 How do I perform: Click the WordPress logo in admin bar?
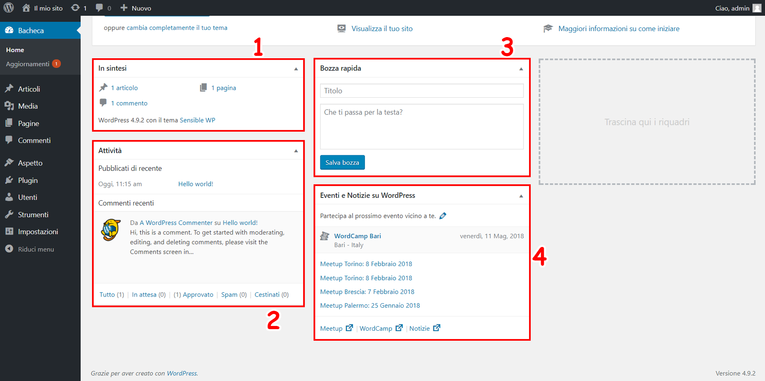9,8
